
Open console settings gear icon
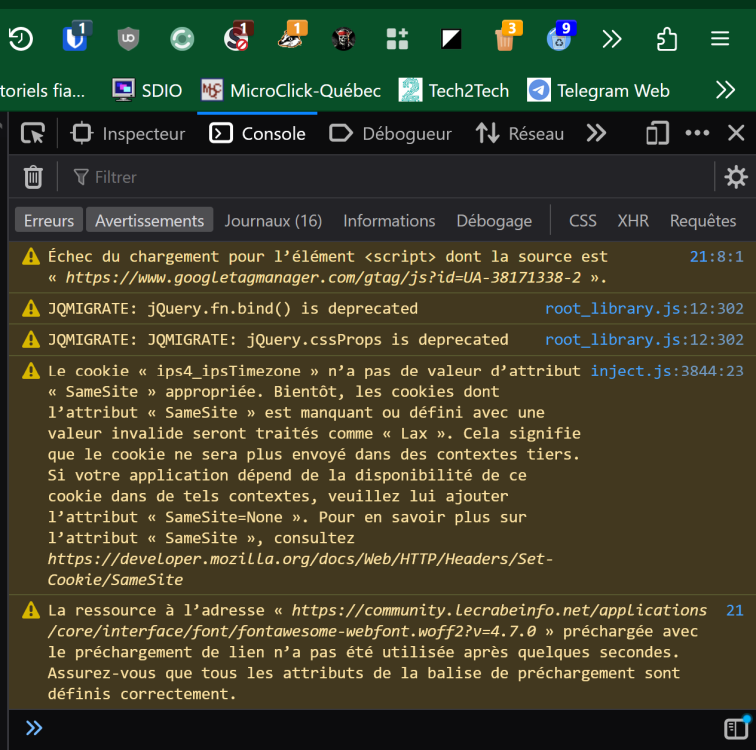click(736, 177)
